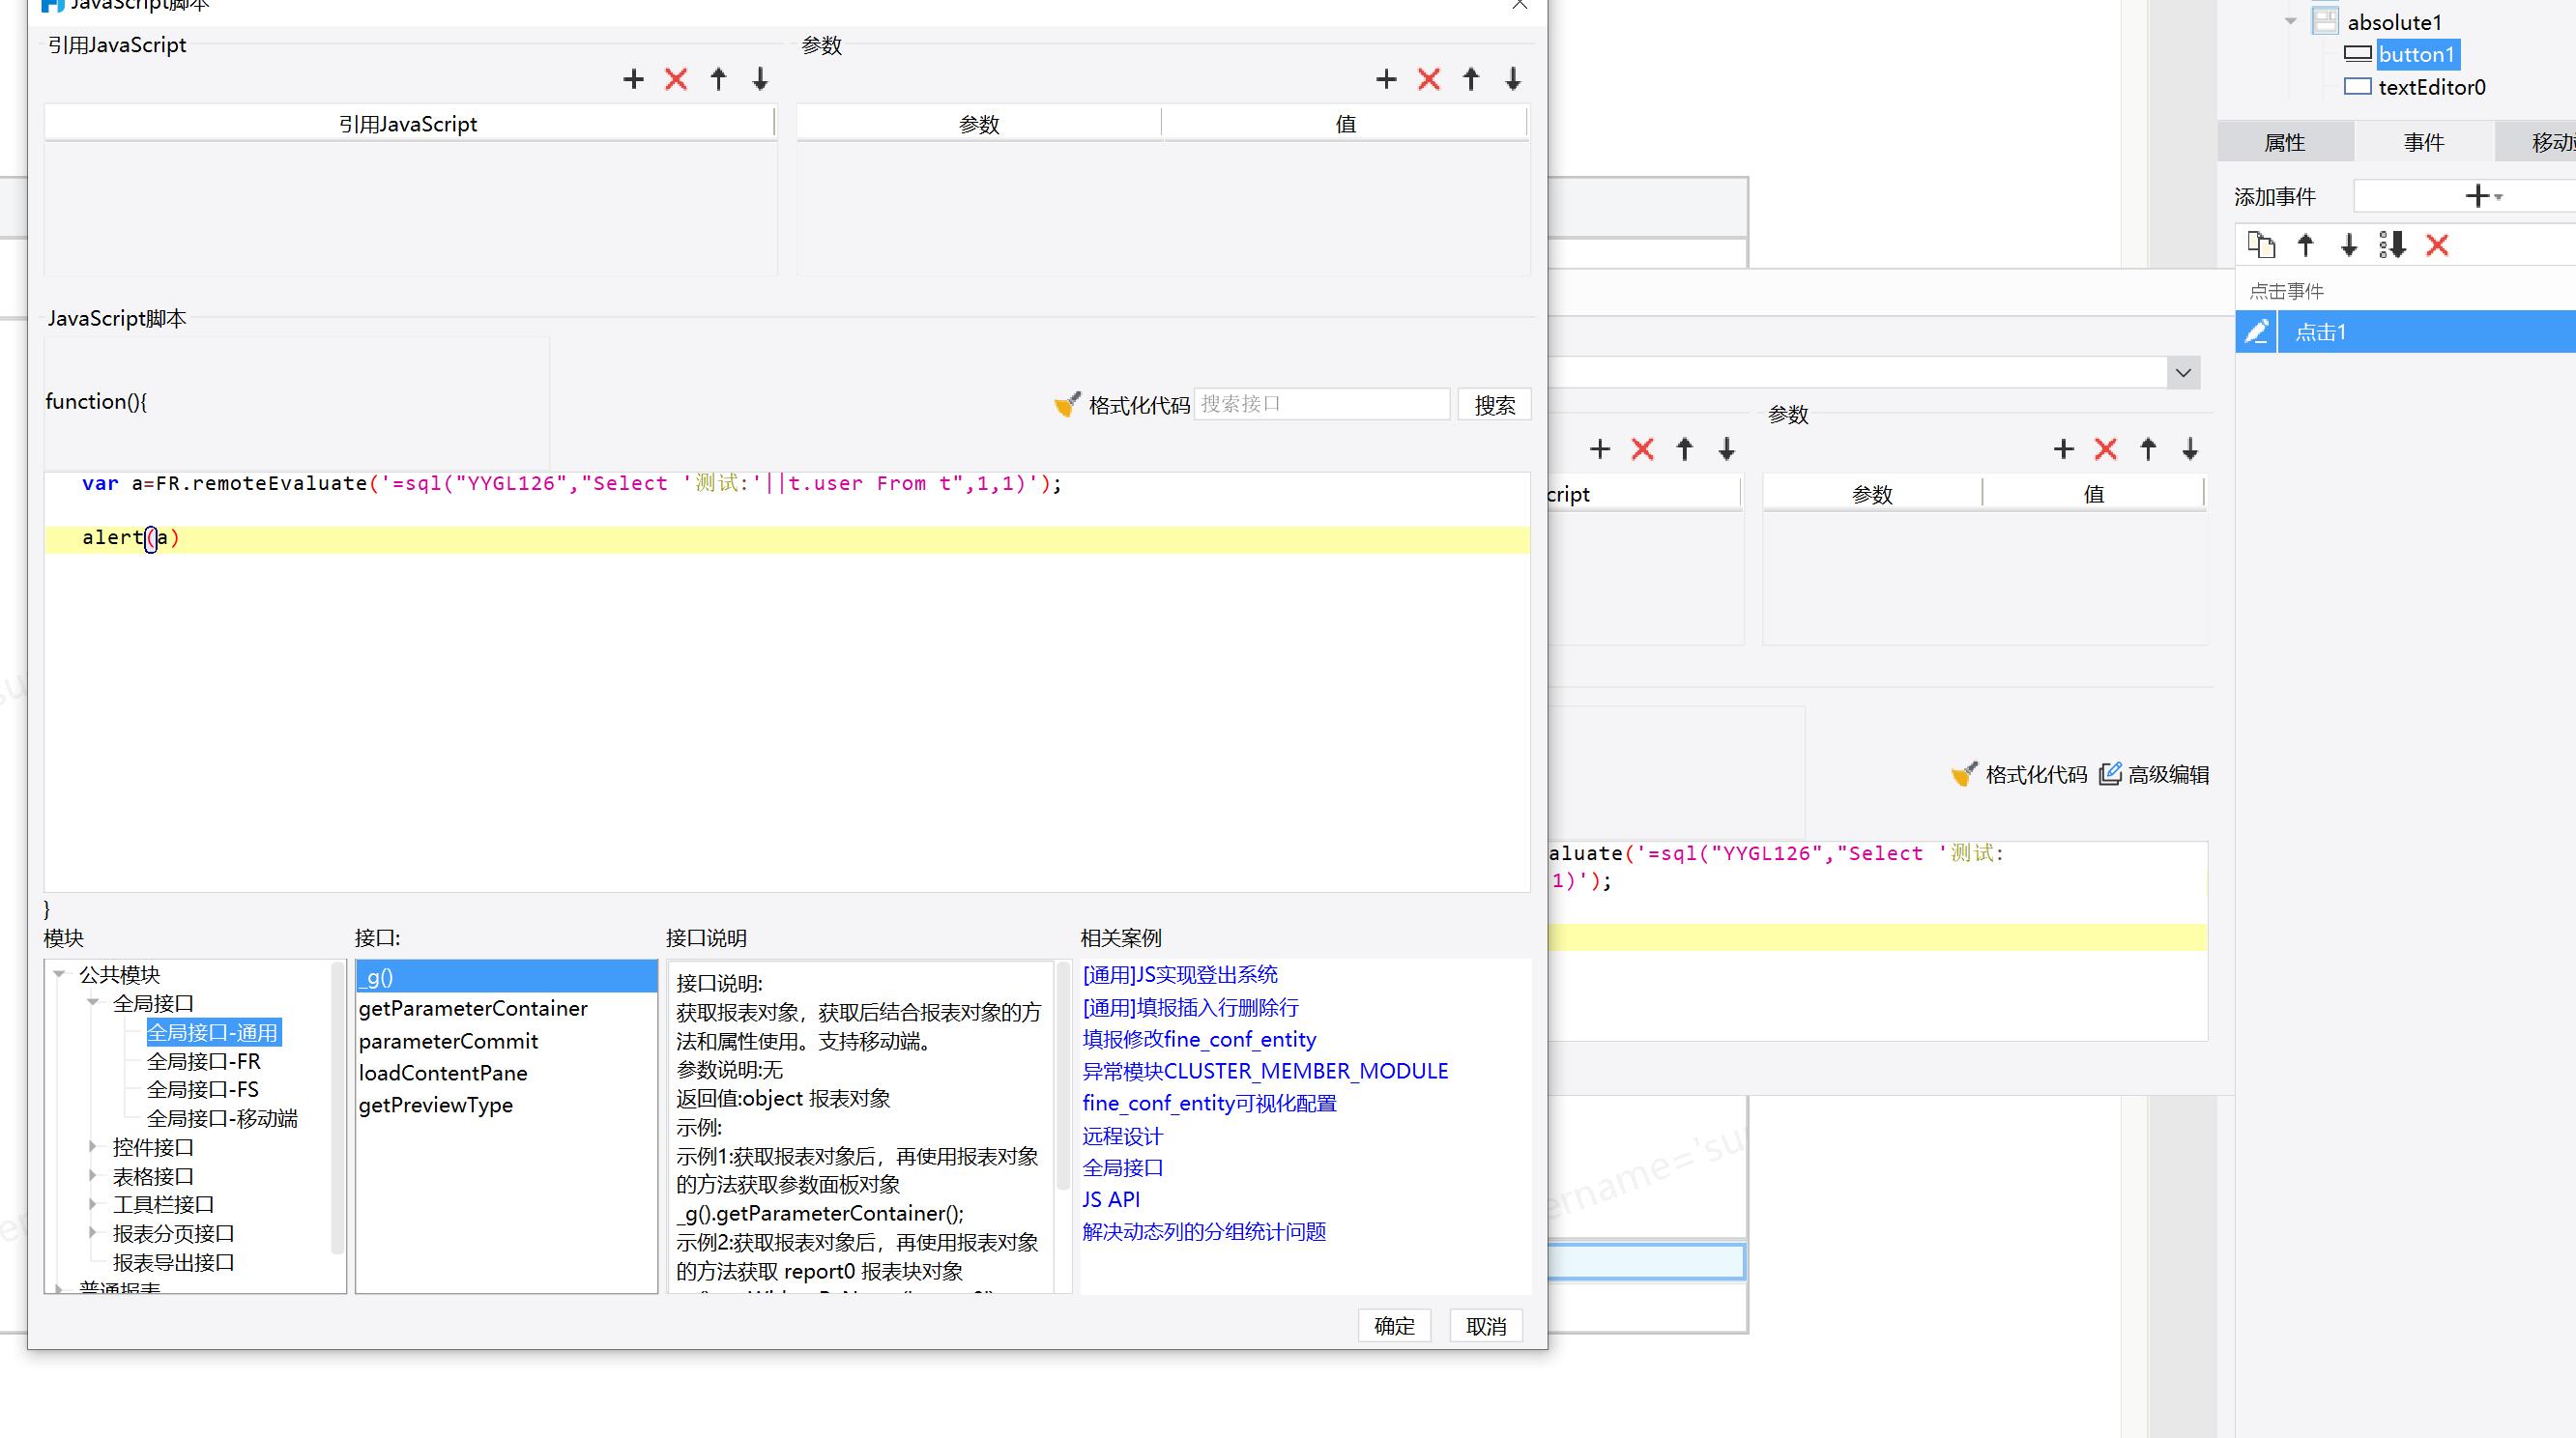Open the dropdown arrow in the background event editor
The height and width of the screenshot is (1438, 2576).
tap(2183, 373)
